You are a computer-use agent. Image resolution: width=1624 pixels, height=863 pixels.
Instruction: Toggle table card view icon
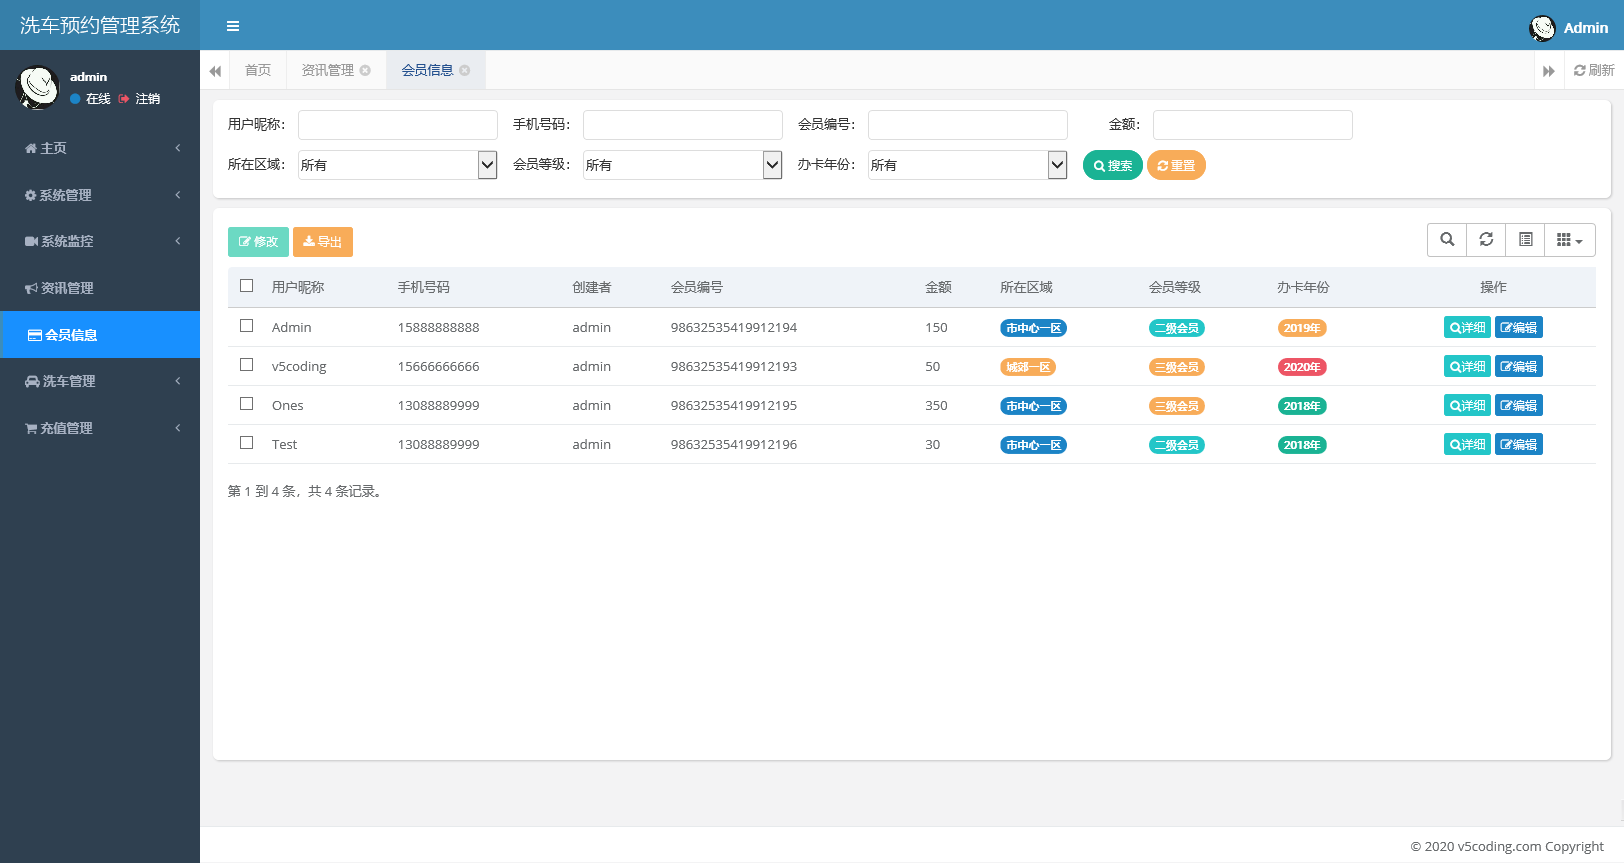pos(1525,240)
